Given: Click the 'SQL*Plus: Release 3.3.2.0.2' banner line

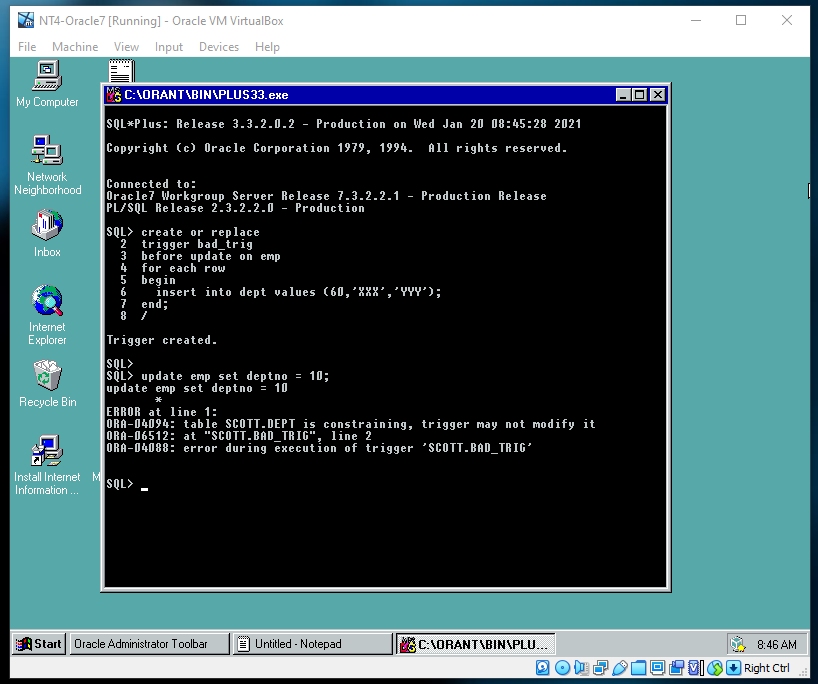Looking at the screenshot, I should (344, 124).
